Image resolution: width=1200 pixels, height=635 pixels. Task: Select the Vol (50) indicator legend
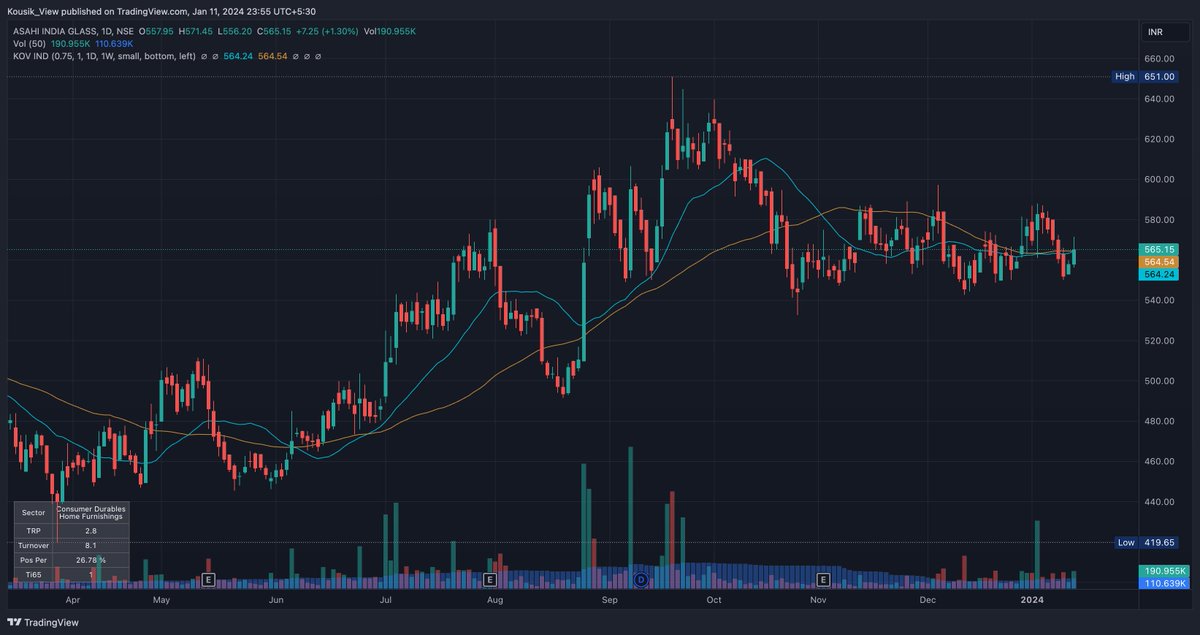[28, 44]
